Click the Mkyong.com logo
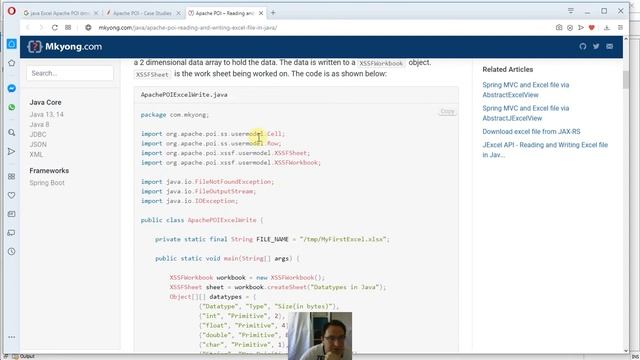This screenshot has width=640, height=360. 64,47
